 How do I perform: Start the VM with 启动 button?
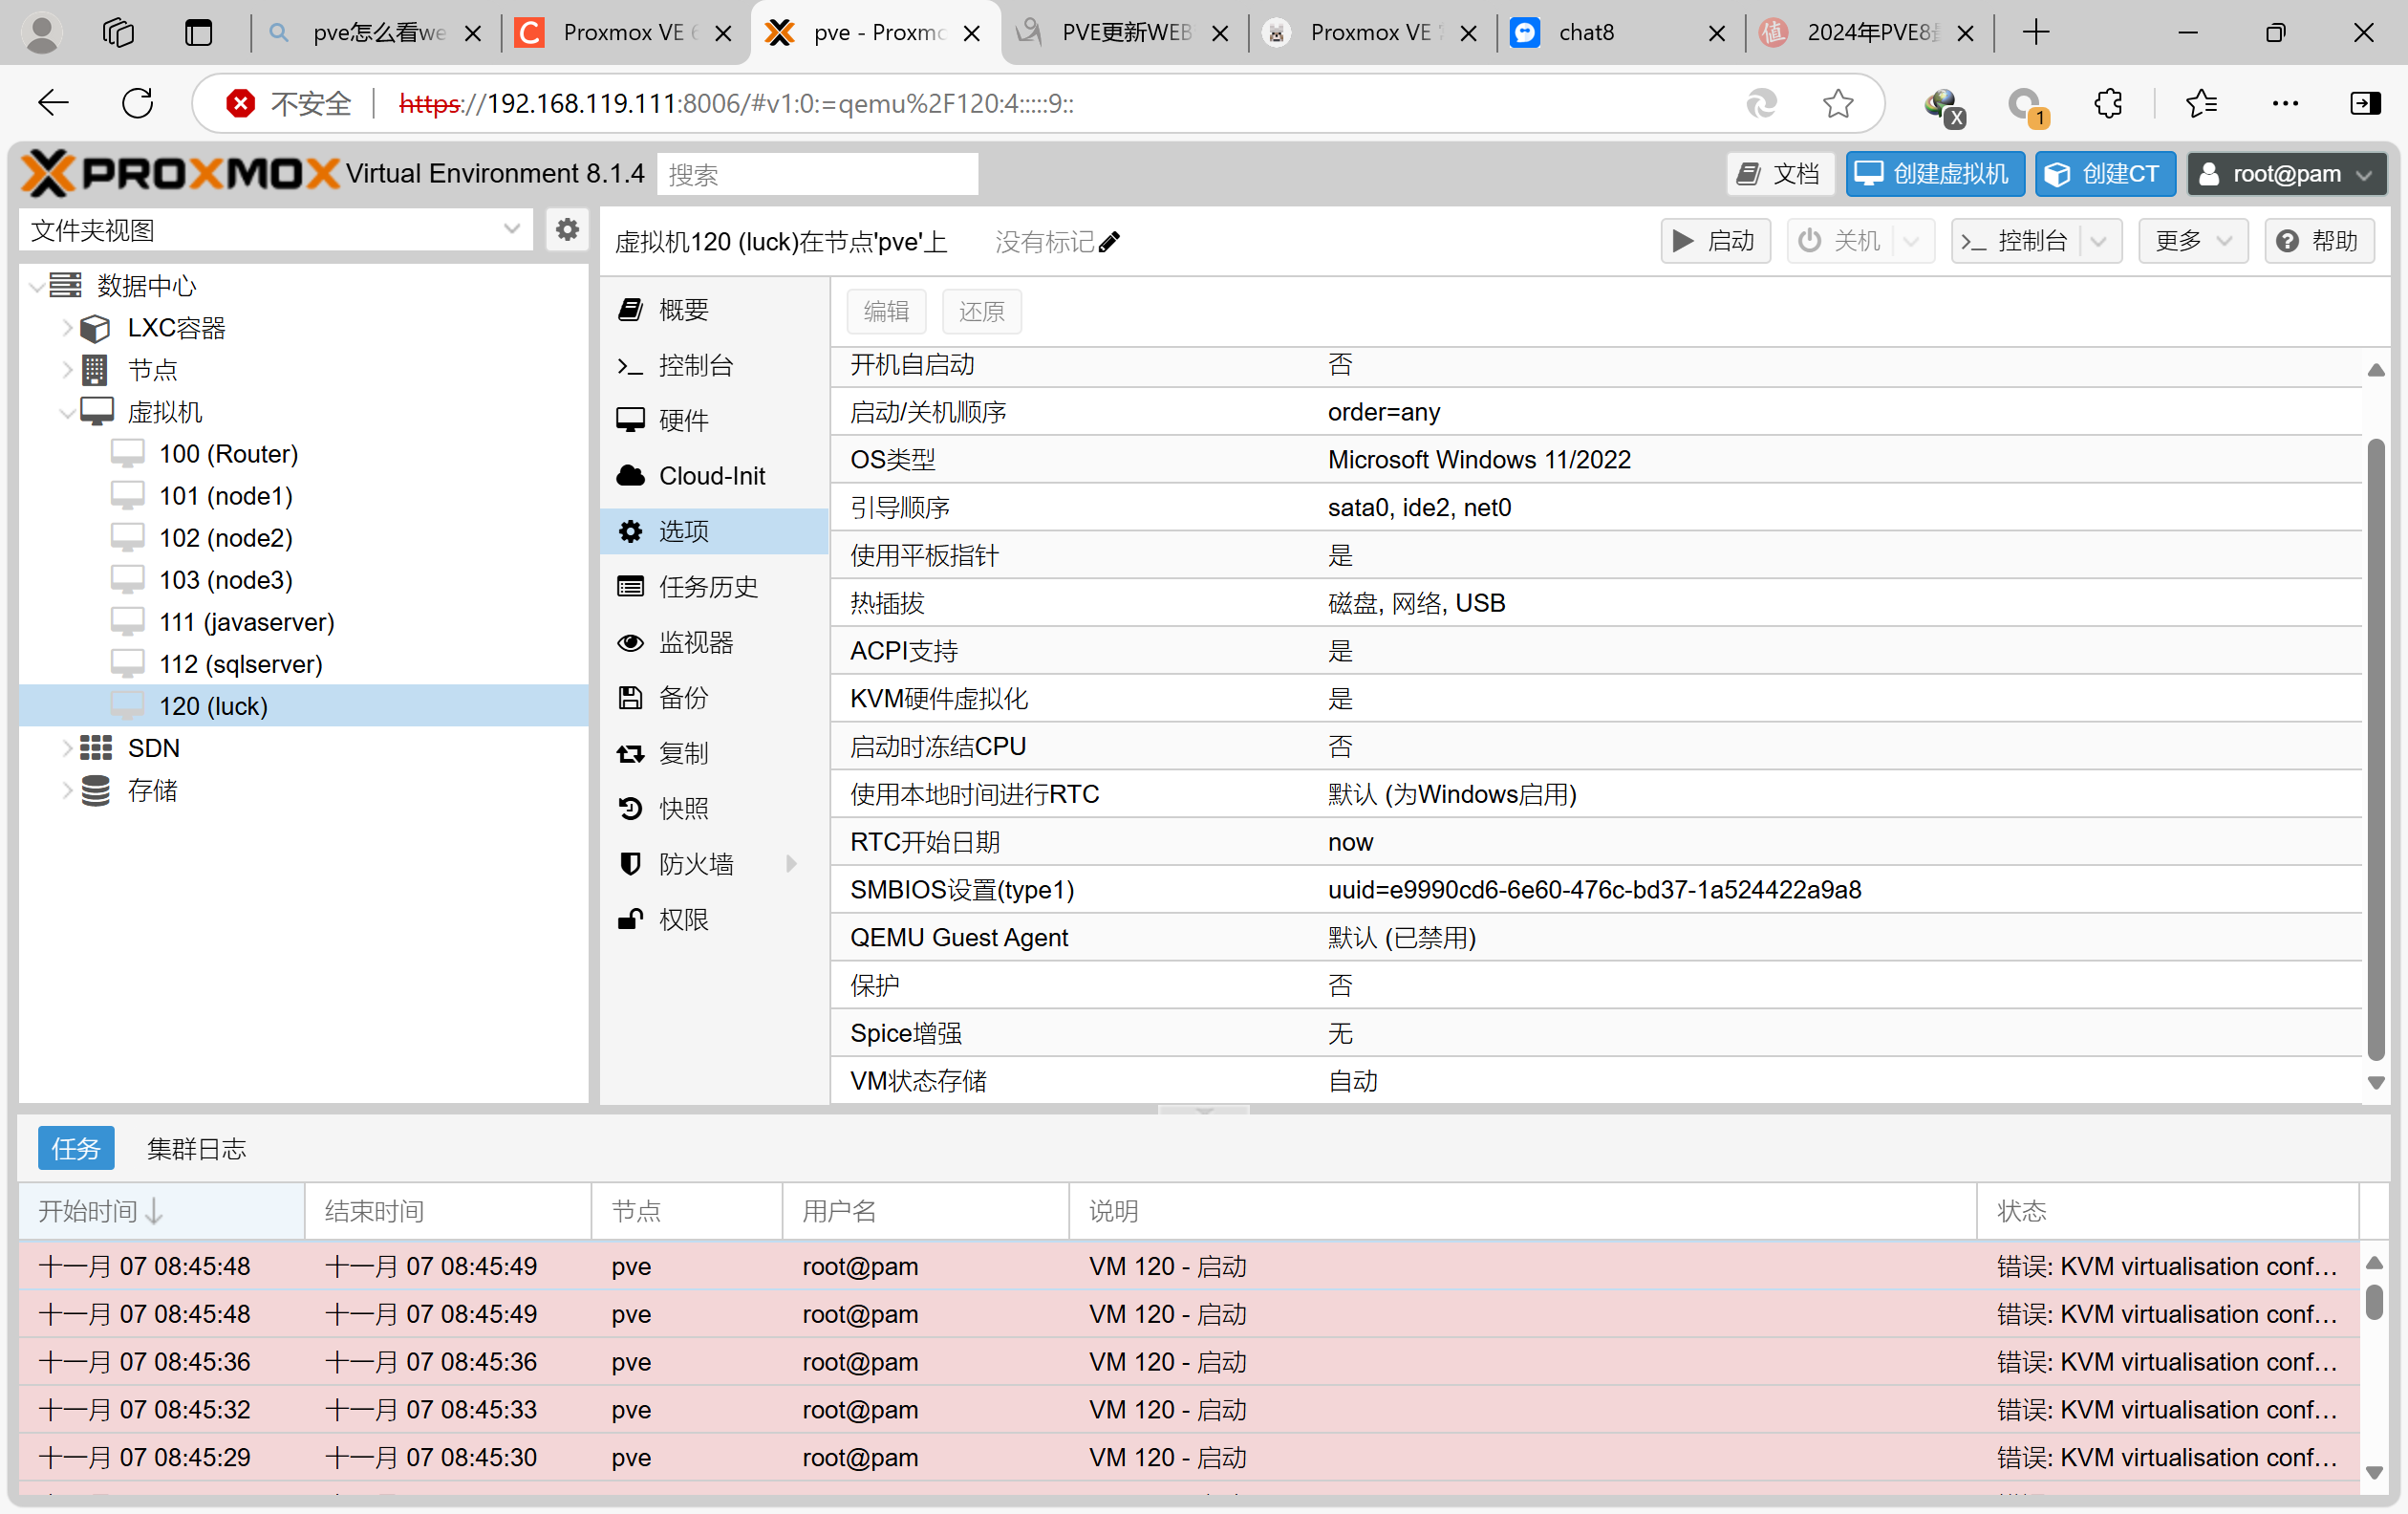[x=1715, y=241]
